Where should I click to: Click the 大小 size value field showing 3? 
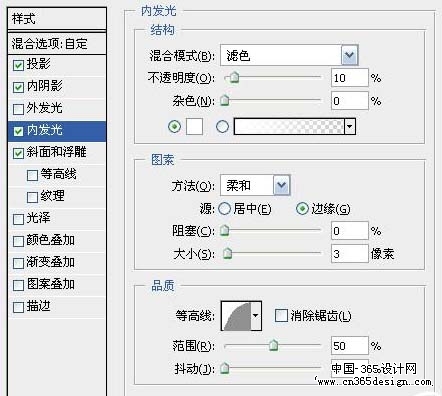tap(350, 254)
